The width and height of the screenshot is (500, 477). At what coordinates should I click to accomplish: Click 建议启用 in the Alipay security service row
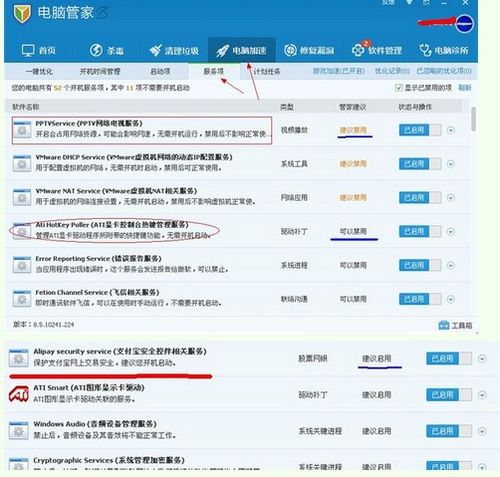pos(377,358)
